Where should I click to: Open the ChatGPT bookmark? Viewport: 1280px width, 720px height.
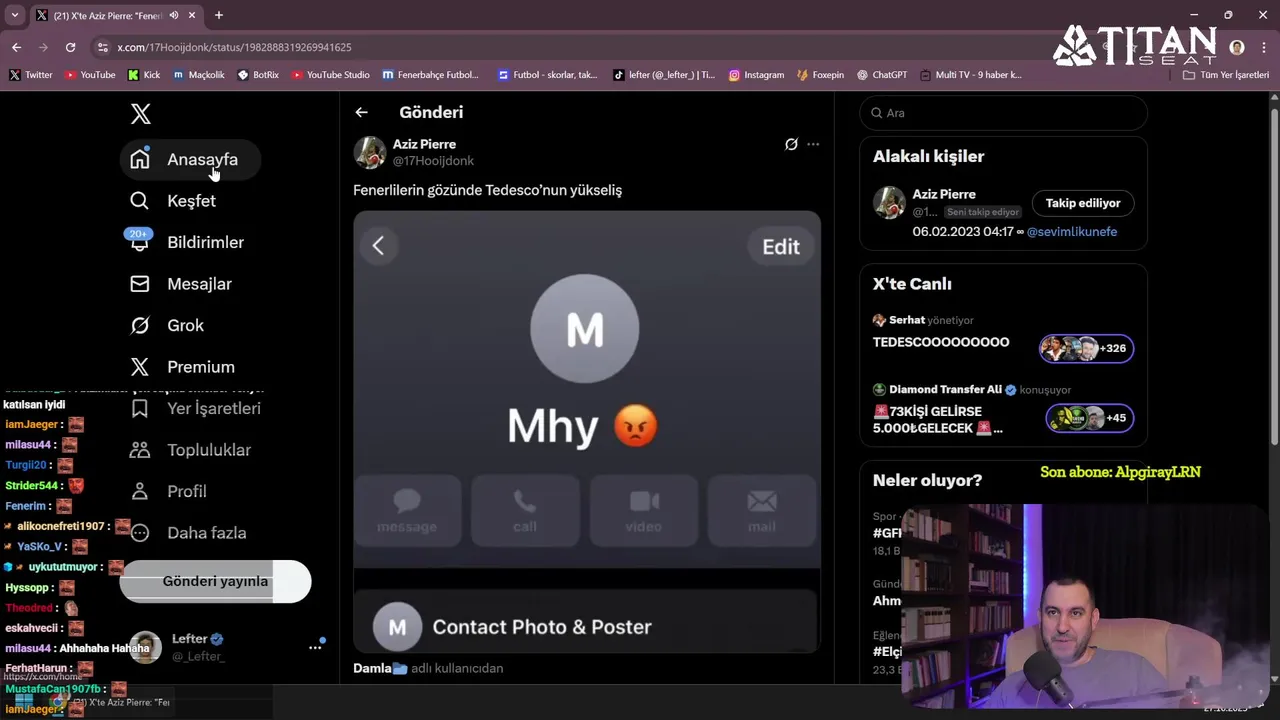coord(881,75)
